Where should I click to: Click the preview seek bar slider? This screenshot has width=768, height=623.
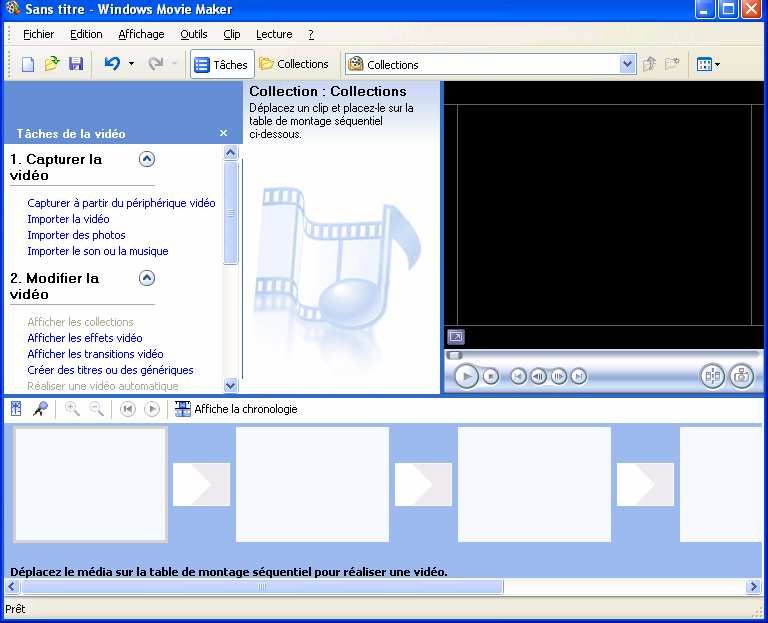(455, 355)
